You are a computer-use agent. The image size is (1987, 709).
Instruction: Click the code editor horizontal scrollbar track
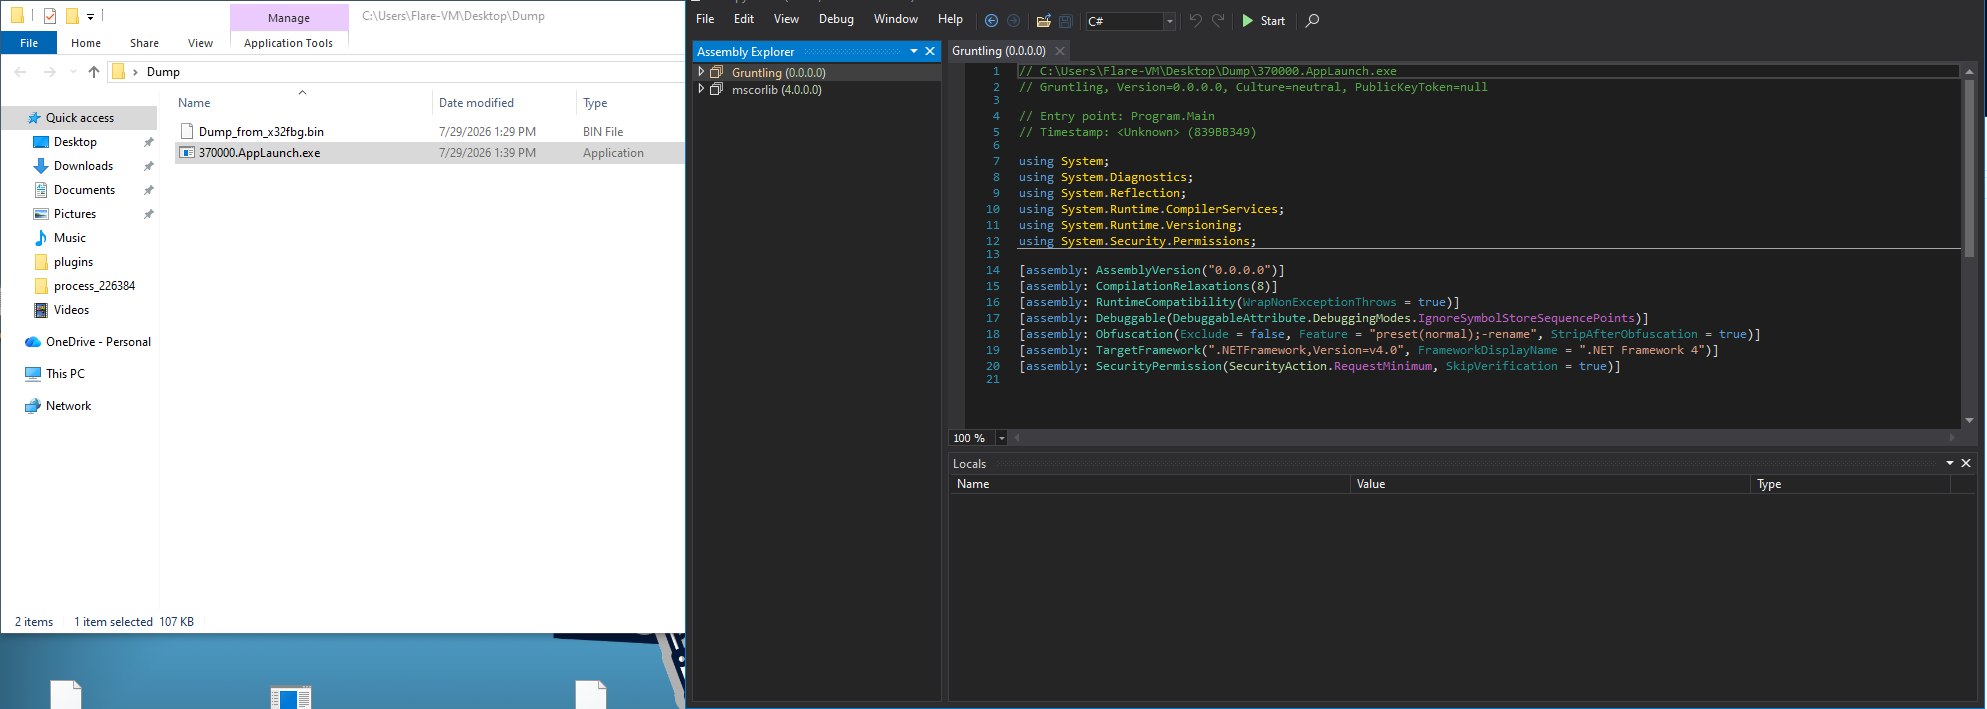(x=1485, y=438)
